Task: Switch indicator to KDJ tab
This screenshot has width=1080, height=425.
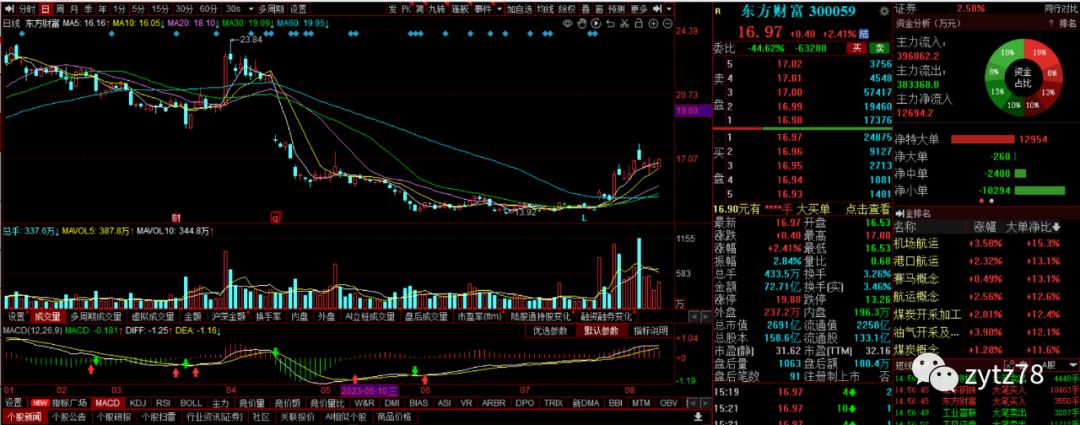Action: tap(138, 403)
